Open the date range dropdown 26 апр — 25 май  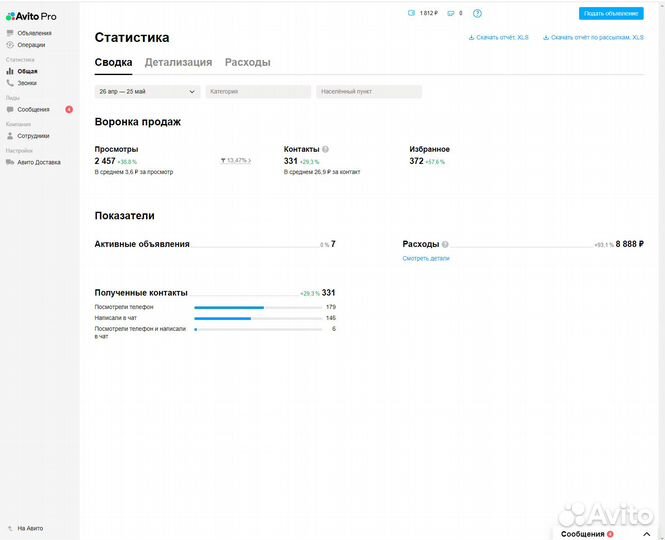point(147,92)
